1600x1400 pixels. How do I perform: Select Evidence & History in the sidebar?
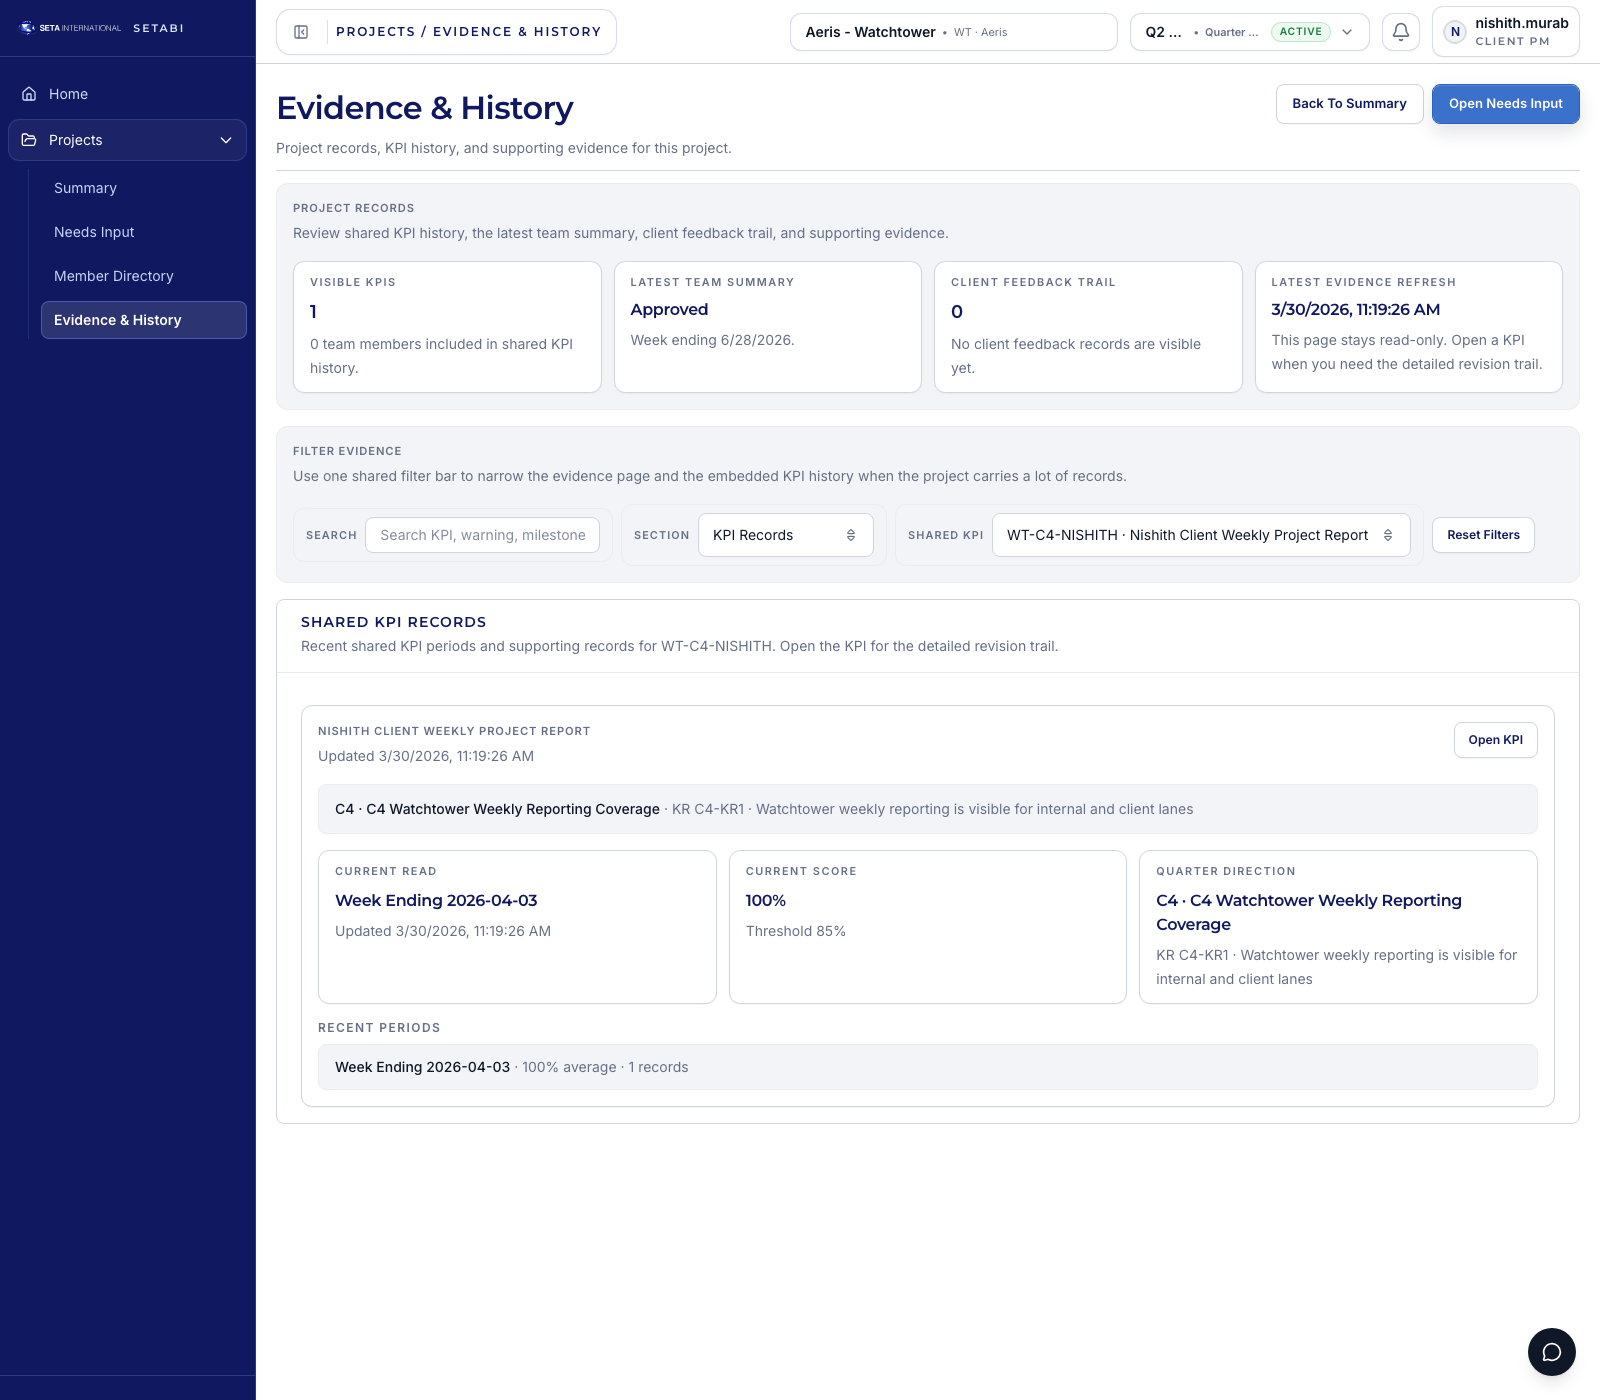pyautogui.click(x=117, y=320)
